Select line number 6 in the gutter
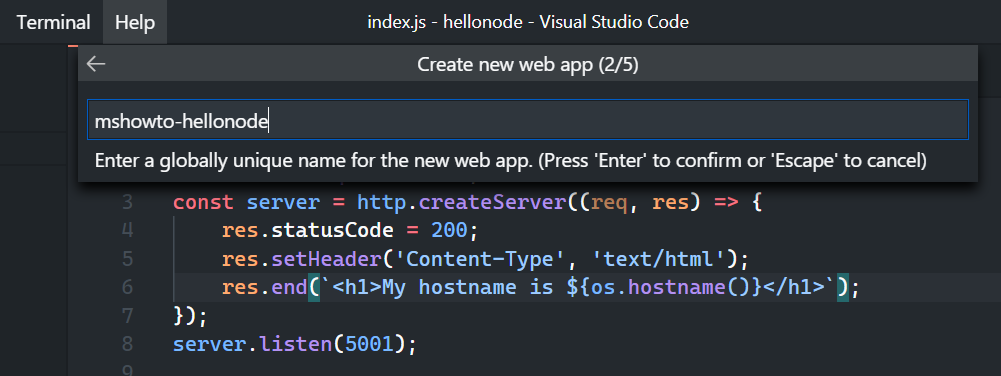Image resolution: width=1001 pixels, height=376 pixels. 127,287
